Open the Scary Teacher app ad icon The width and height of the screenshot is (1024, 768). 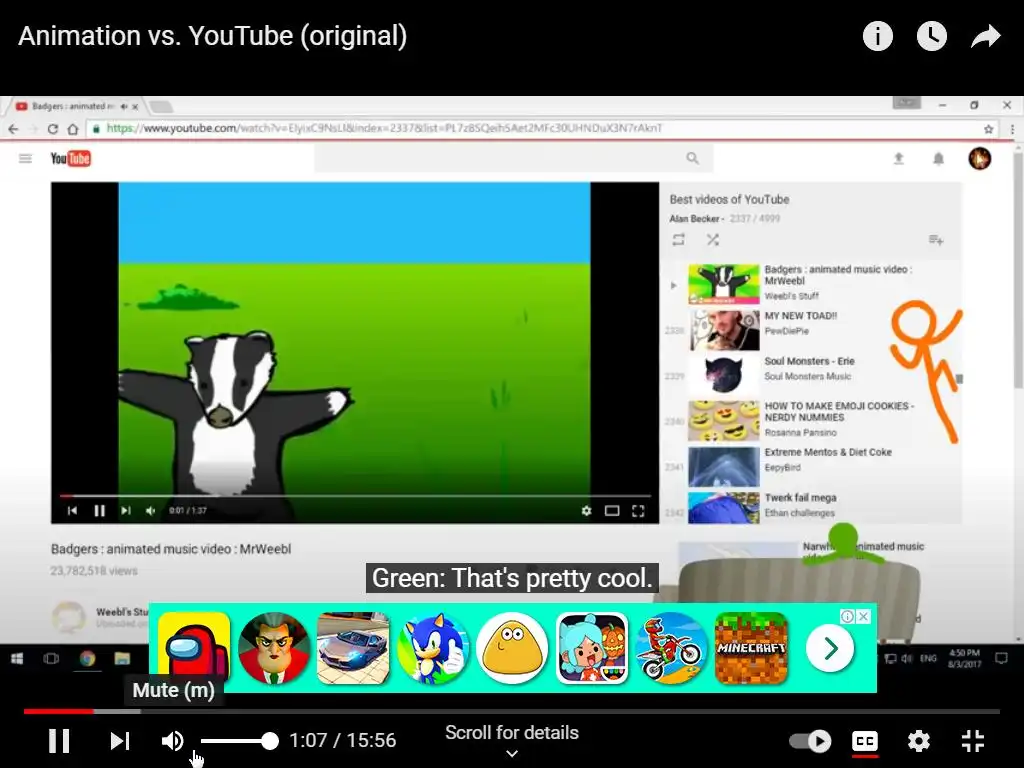click(x=274, y=648)
